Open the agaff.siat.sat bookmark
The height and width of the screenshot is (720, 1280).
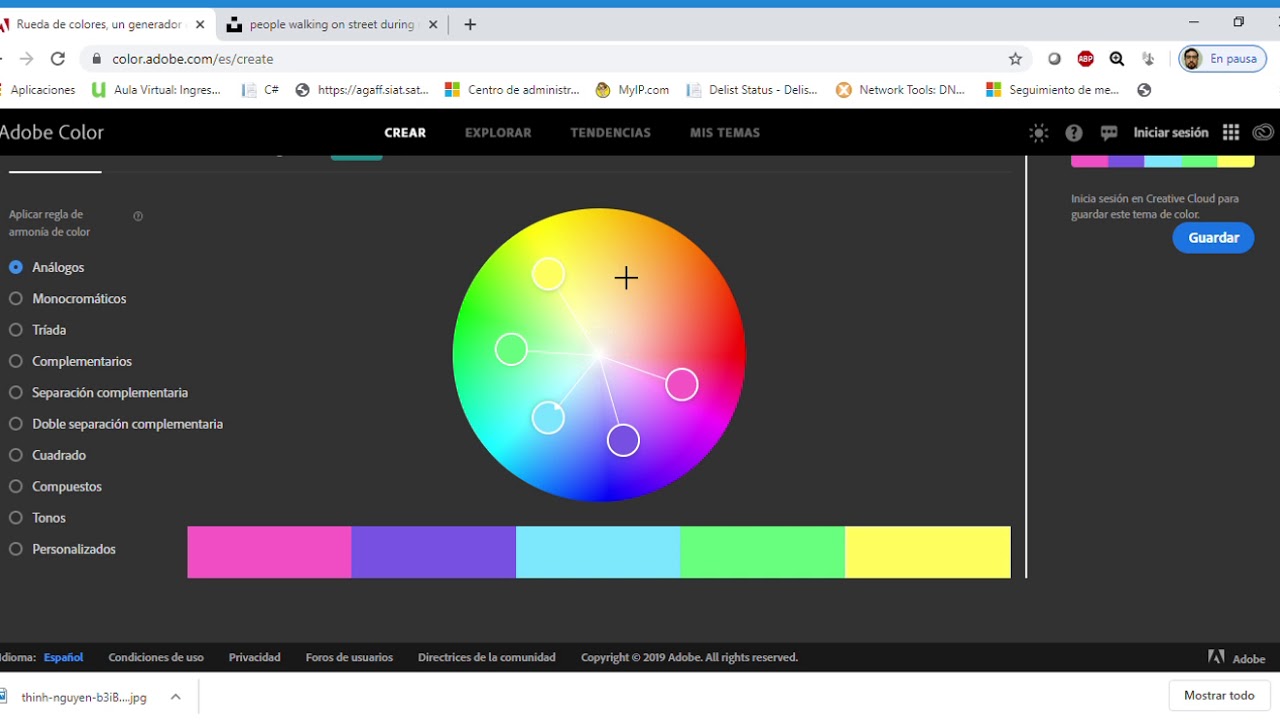[x=362, y=90]
